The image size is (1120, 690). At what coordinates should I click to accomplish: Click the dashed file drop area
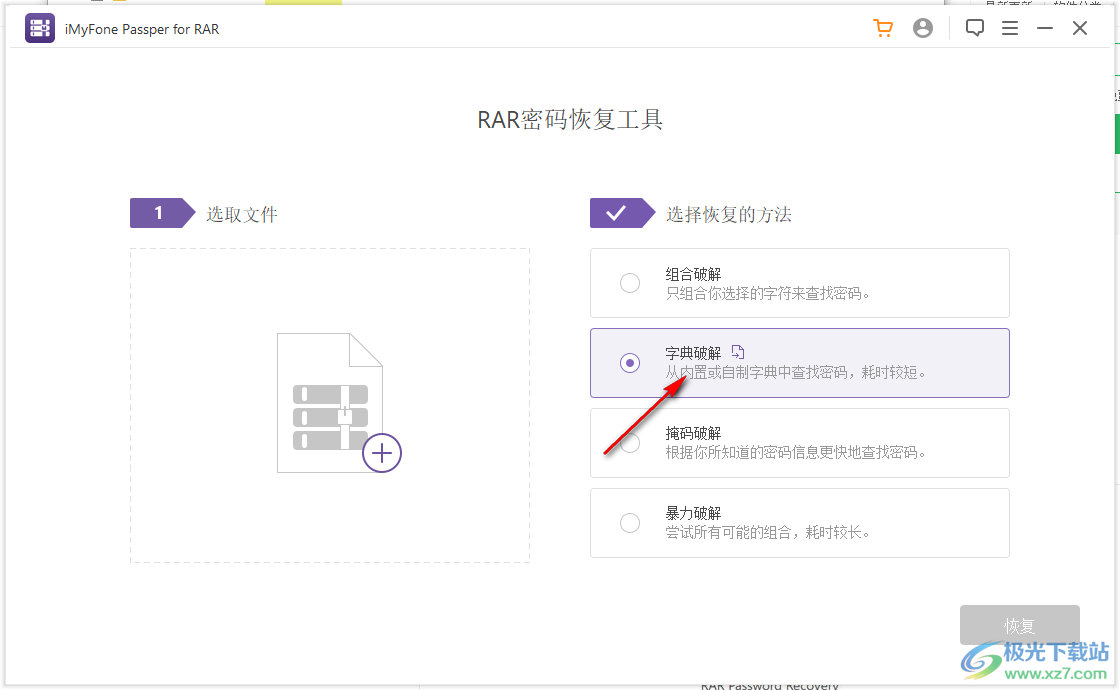[330, 406]
